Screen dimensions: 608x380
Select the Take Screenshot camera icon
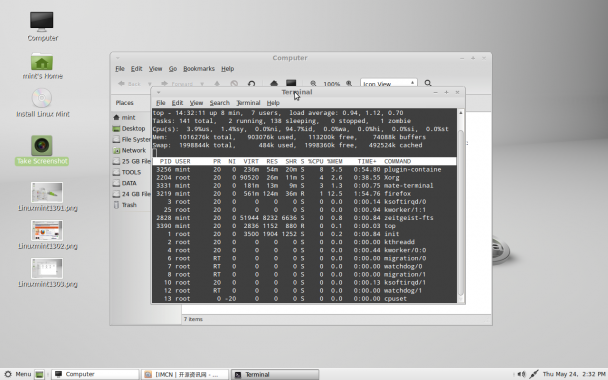(x=42, y=145)
